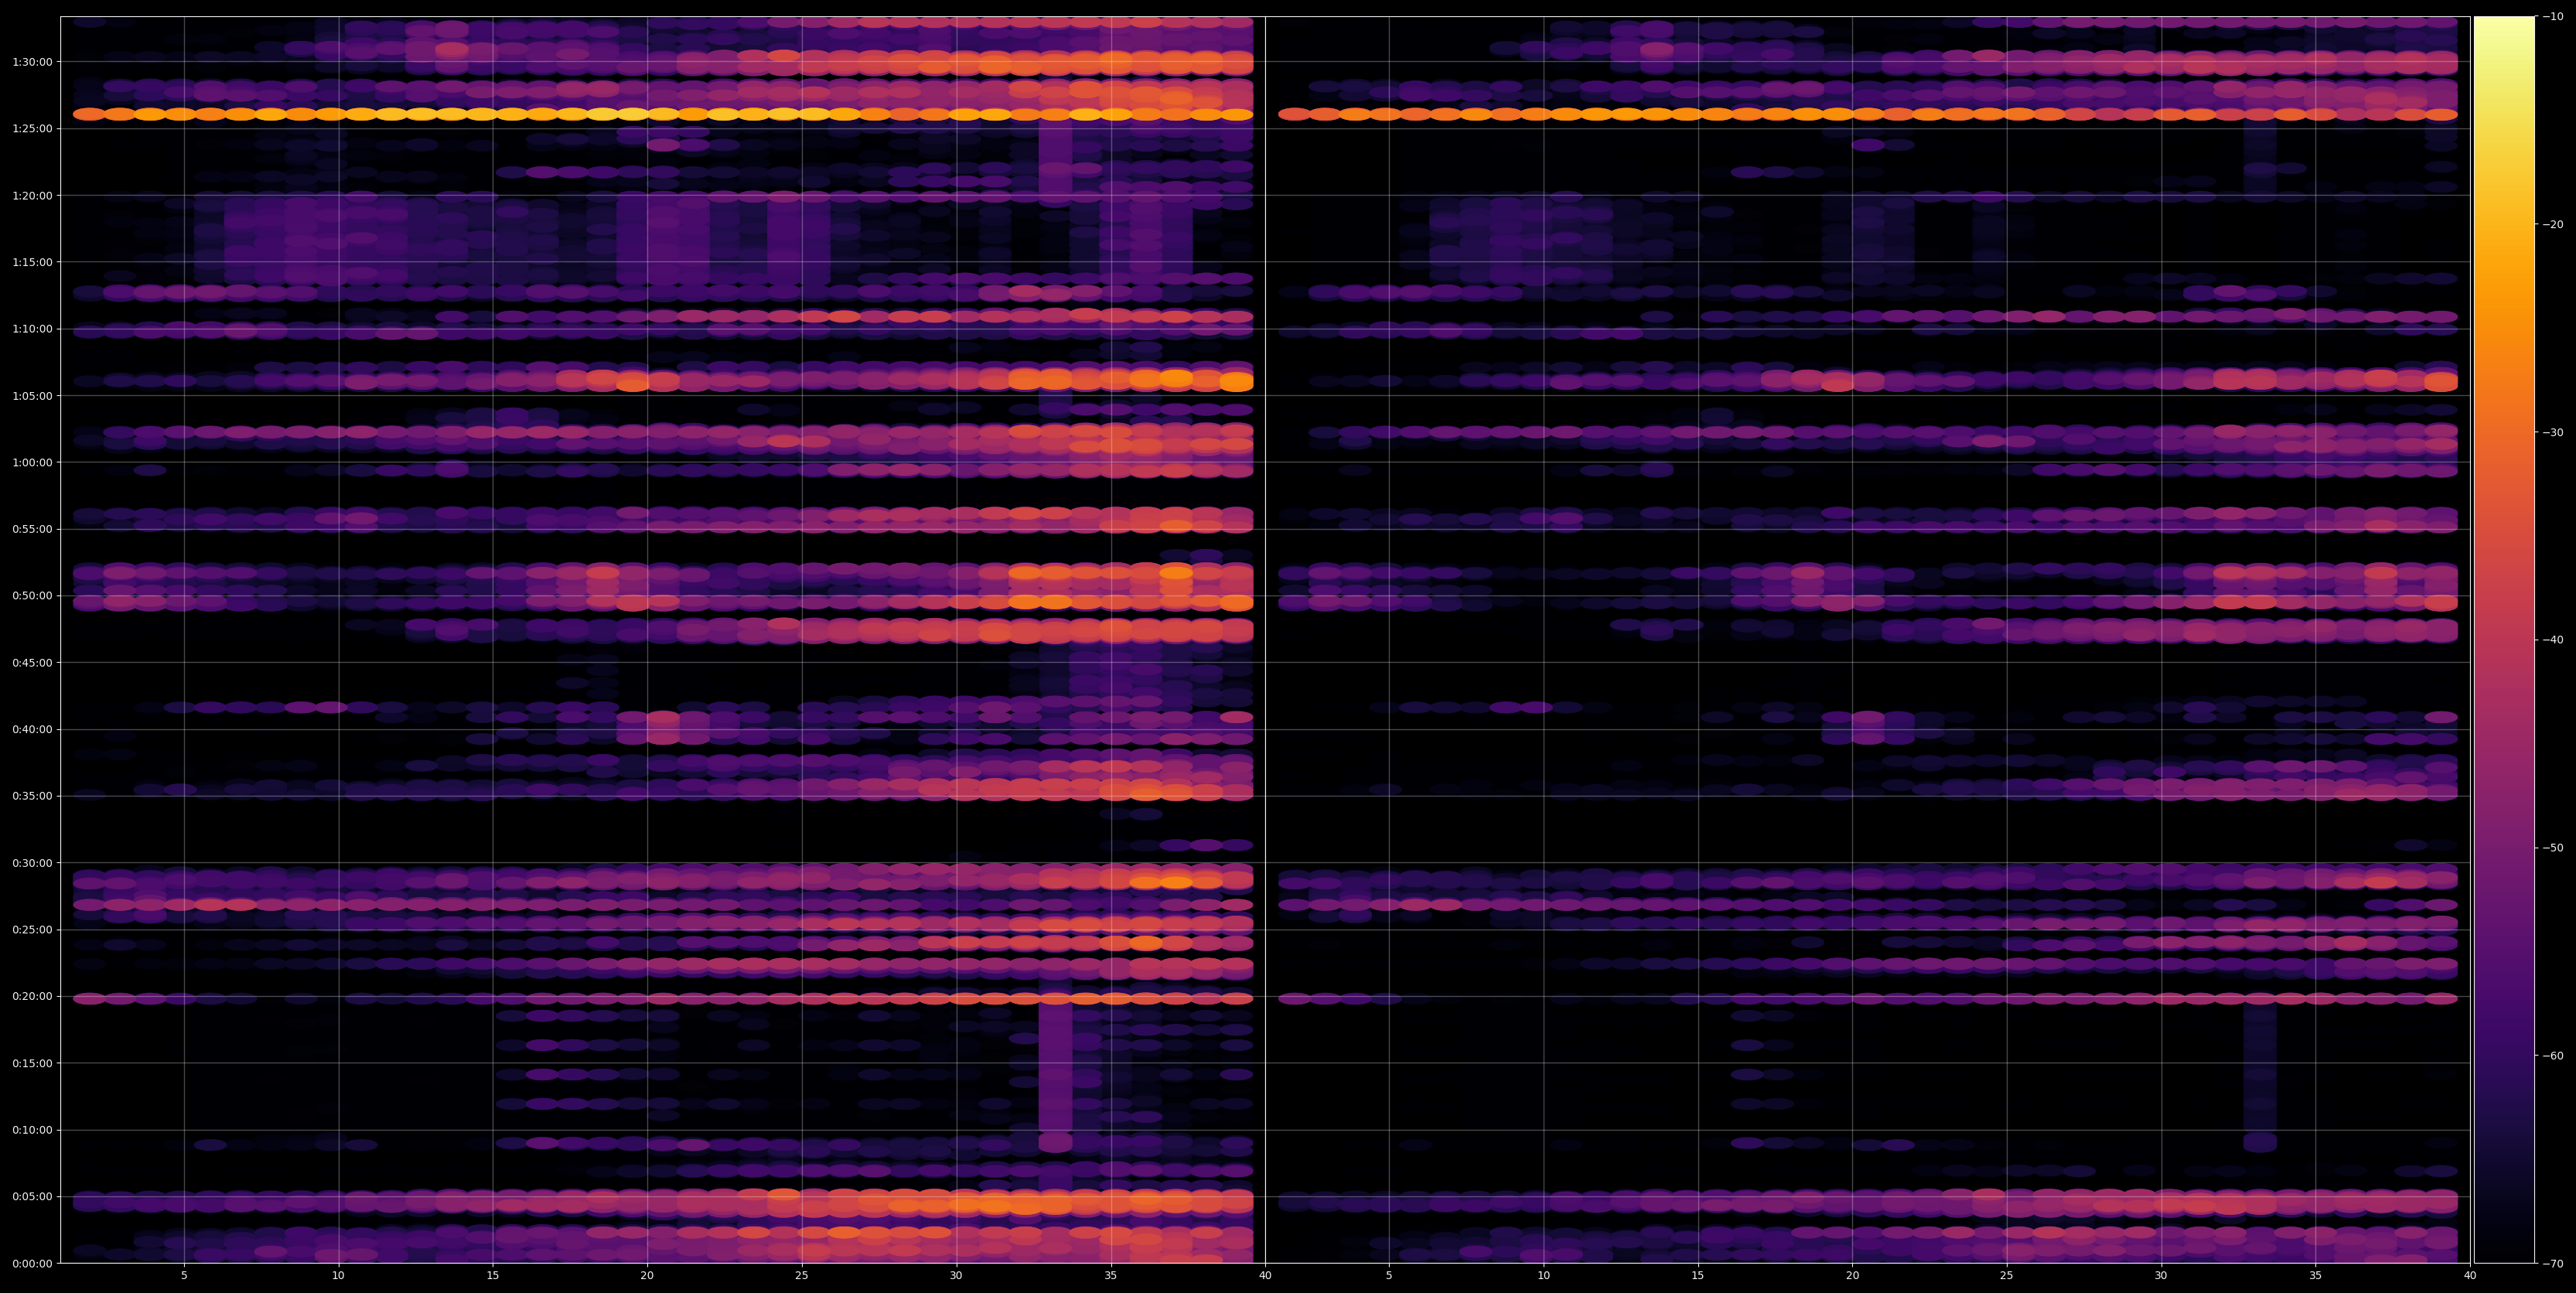The height and width of the screenshot is (1293, 2576).
Task: Click the 0:45:00 y-axis tick label
Action: 32,662
